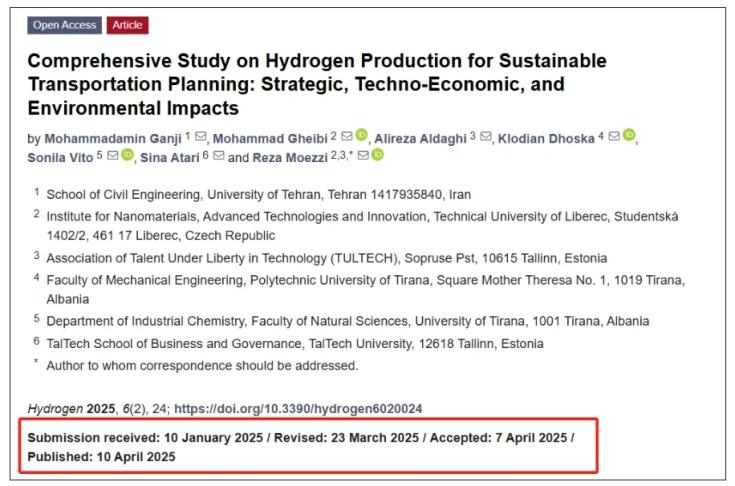Open author link Sina Atari

click(170, 157)
